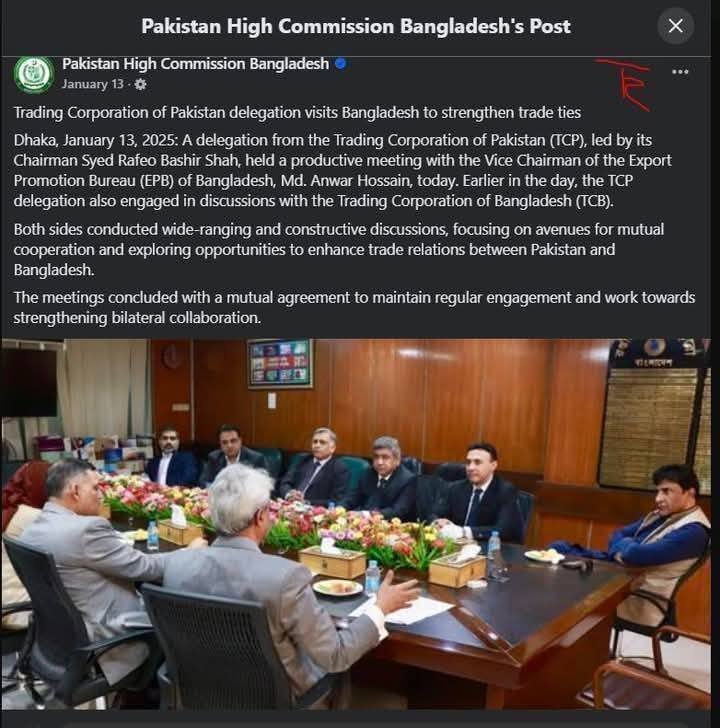Screen dimensions: 720x728
Task: Click the paragraph starting "Dhaka, January 13, 2025"
Action: pyautogui.click(x=343, y=170)
